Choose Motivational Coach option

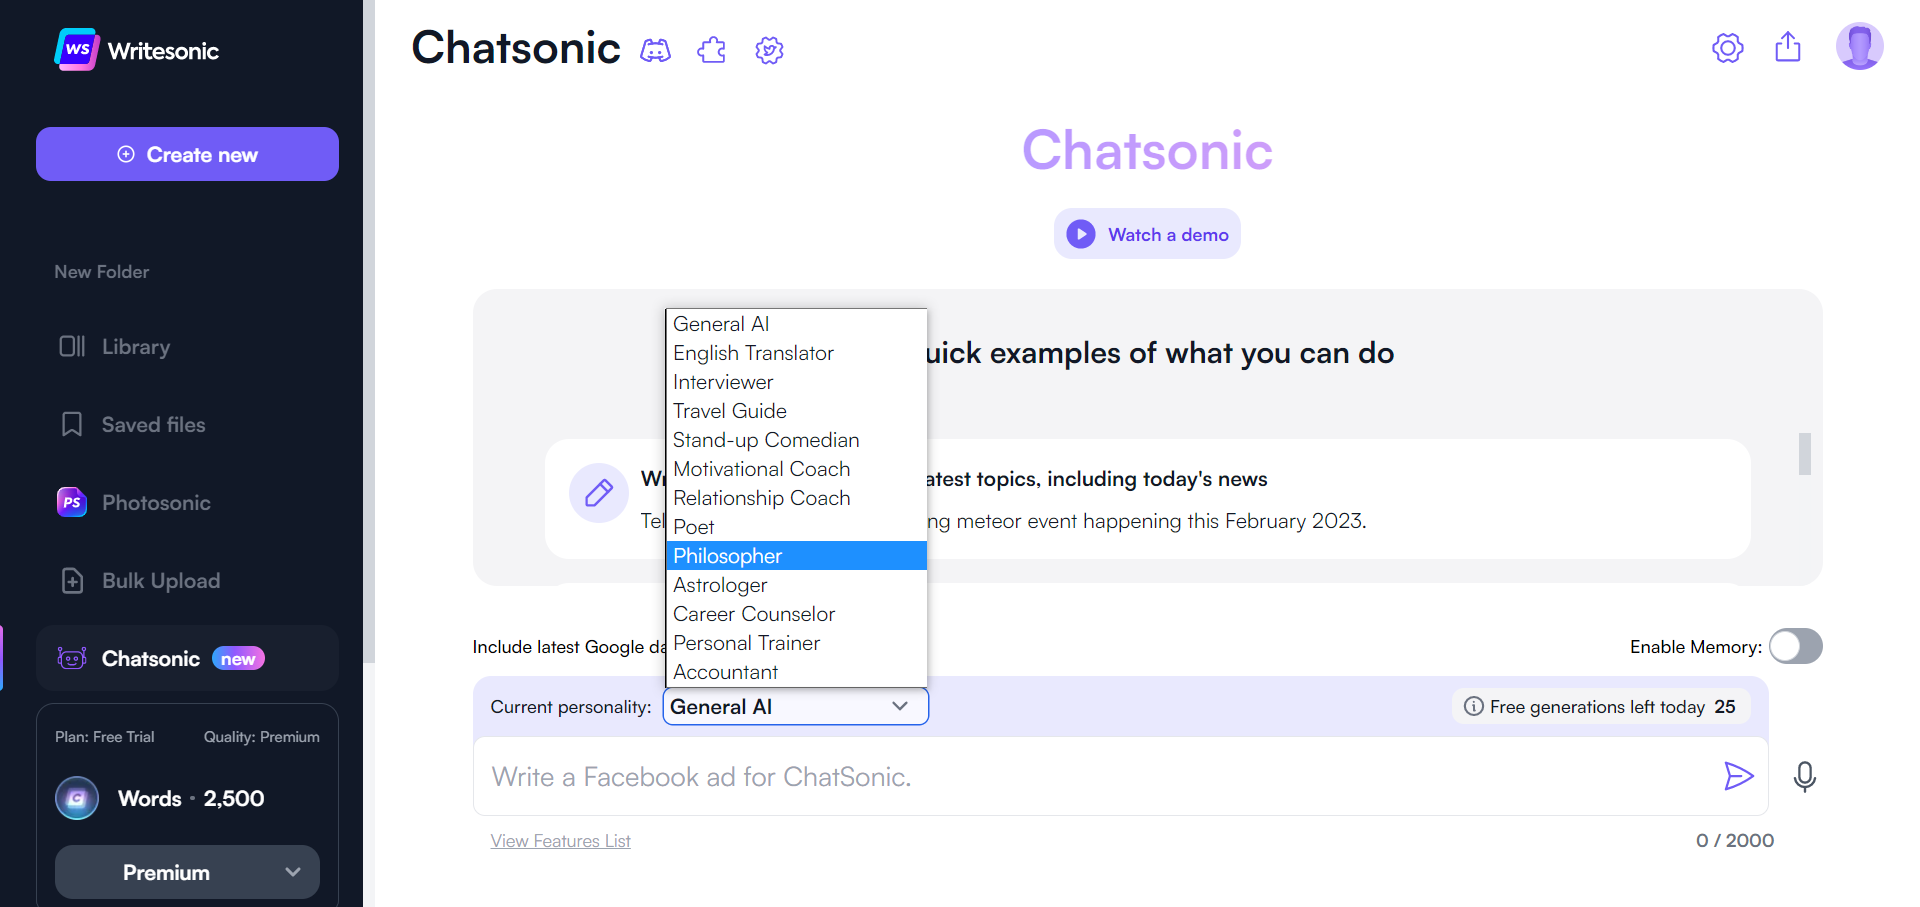(x=796, y=469)
